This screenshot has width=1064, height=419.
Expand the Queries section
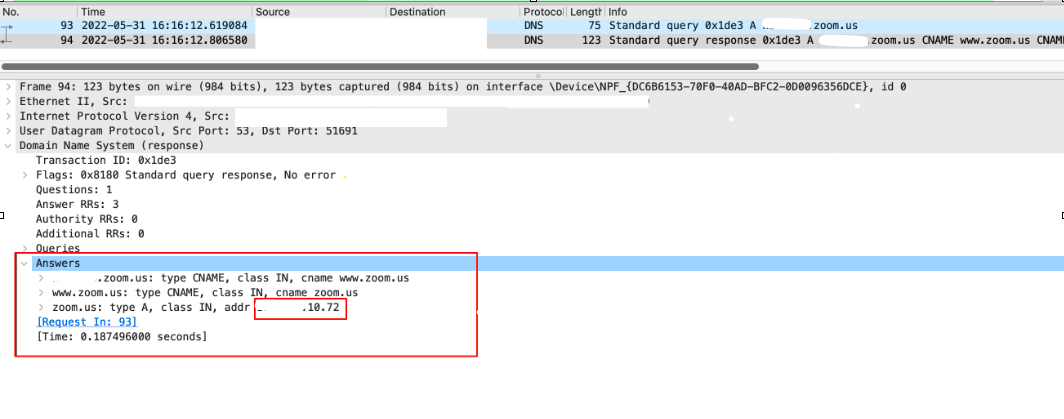[25, 249]
